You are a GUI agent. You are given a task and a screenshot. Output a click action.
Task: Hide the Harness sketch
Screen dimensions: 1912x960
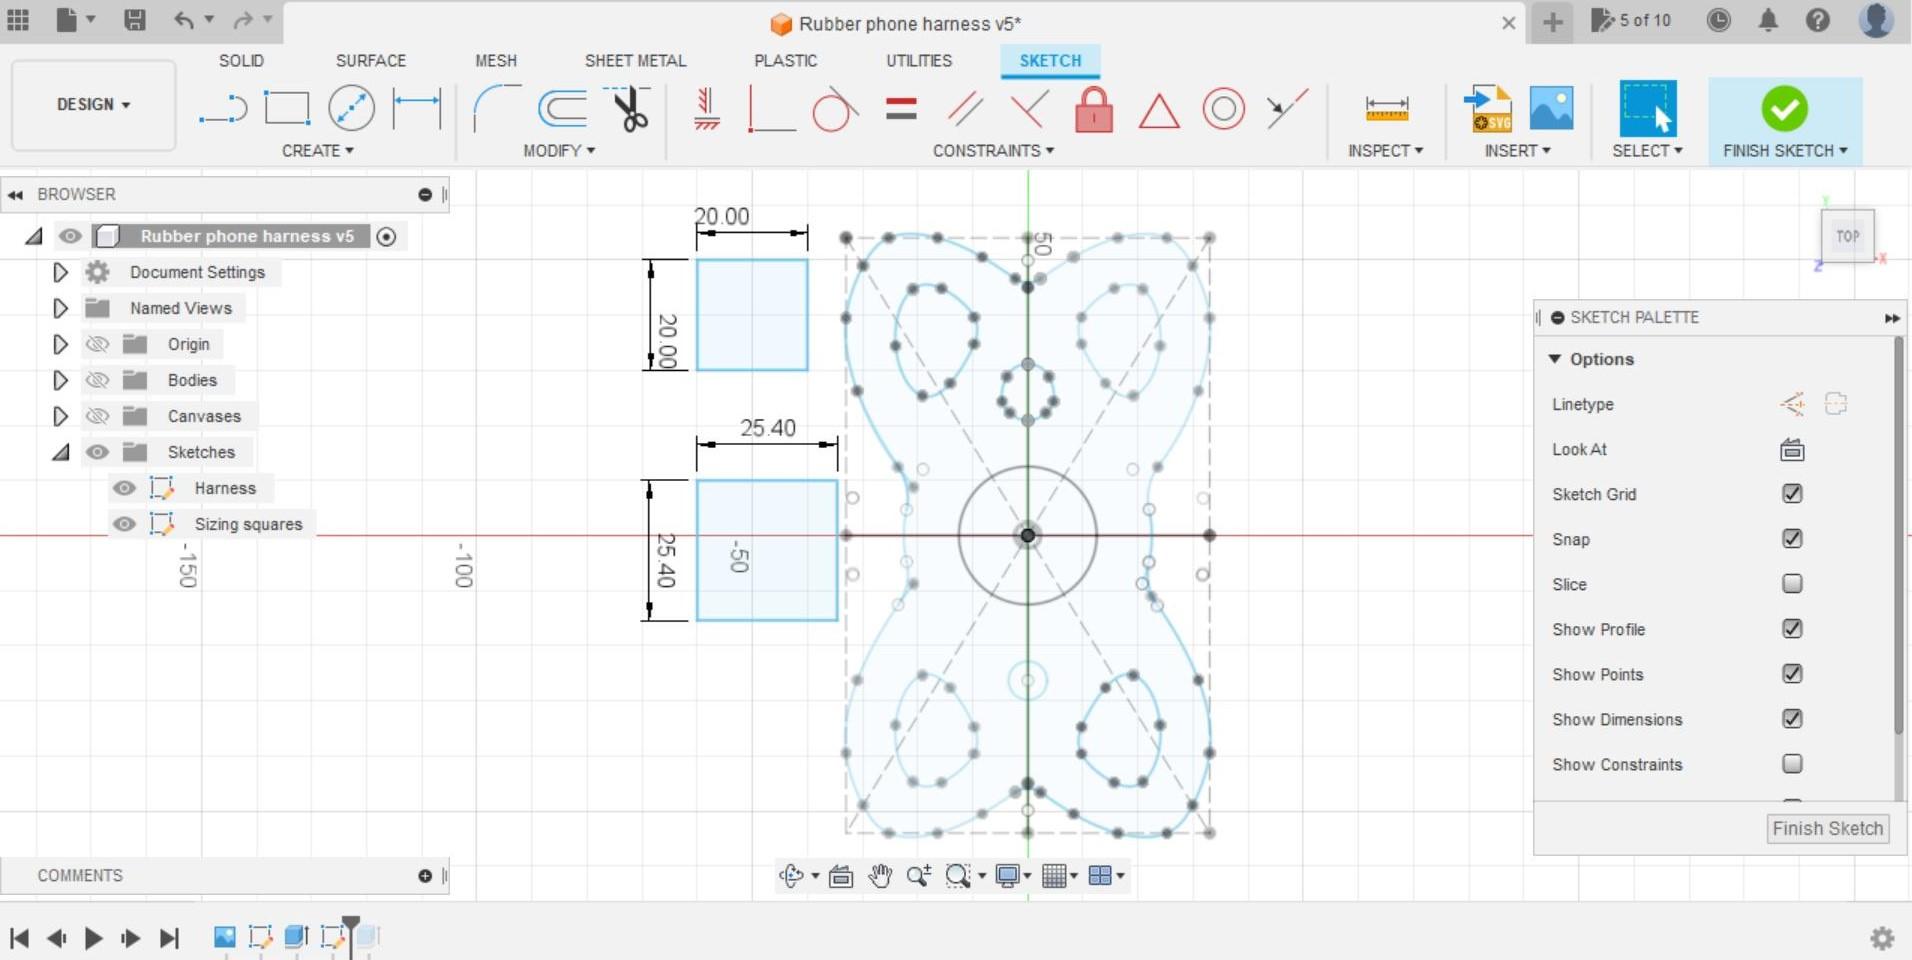[x=124, y=488]
